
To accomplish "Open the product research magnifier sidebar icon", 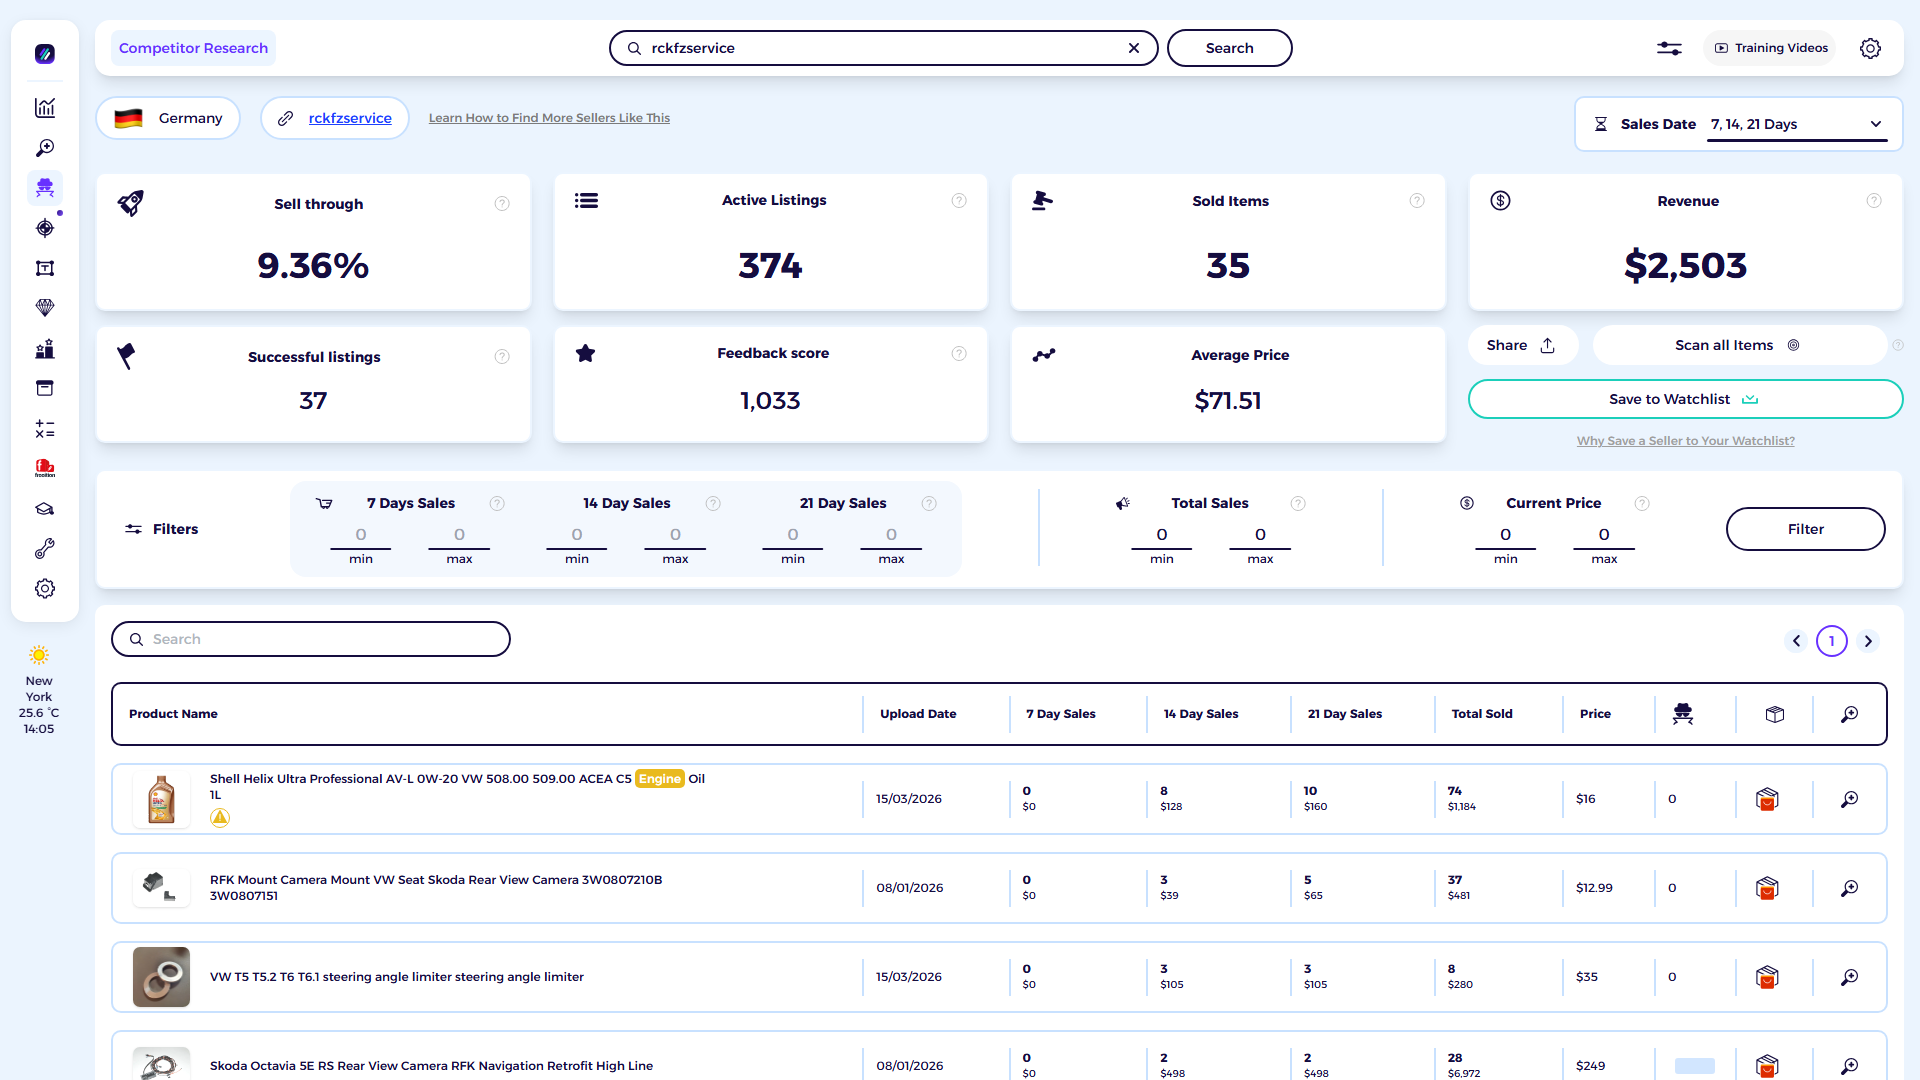I will pos(45,148).
